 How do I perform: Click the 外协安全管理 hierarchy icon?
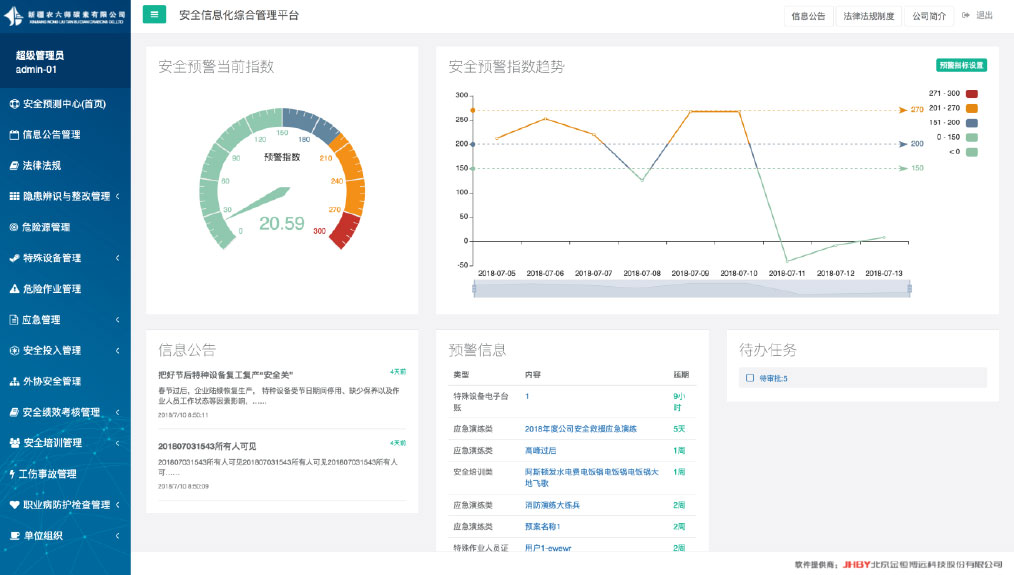[14, 382]
